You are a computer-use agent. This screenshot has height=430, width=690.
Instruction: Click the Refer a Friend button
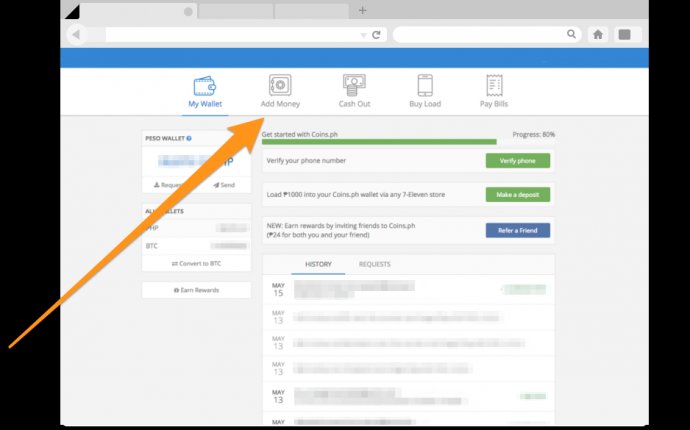pyautogui.click(x=518, y=230)
